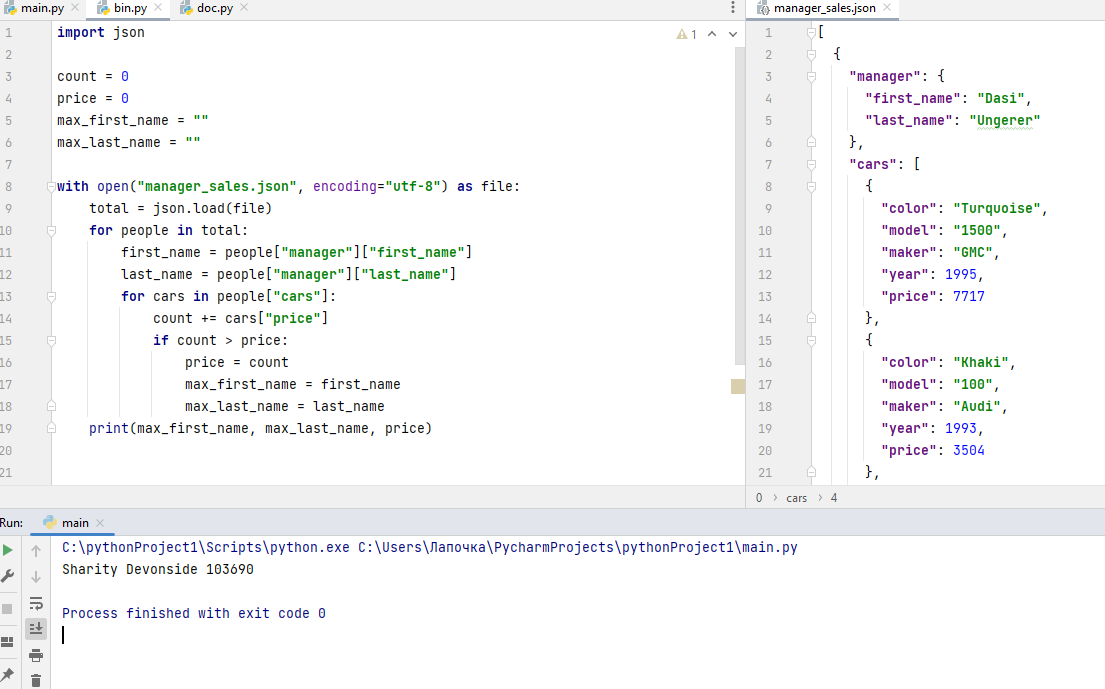Click the 'Sharity Devonside 103690' output line
1105x689 pixels.
pyautogui.click(x=158, y=569)
